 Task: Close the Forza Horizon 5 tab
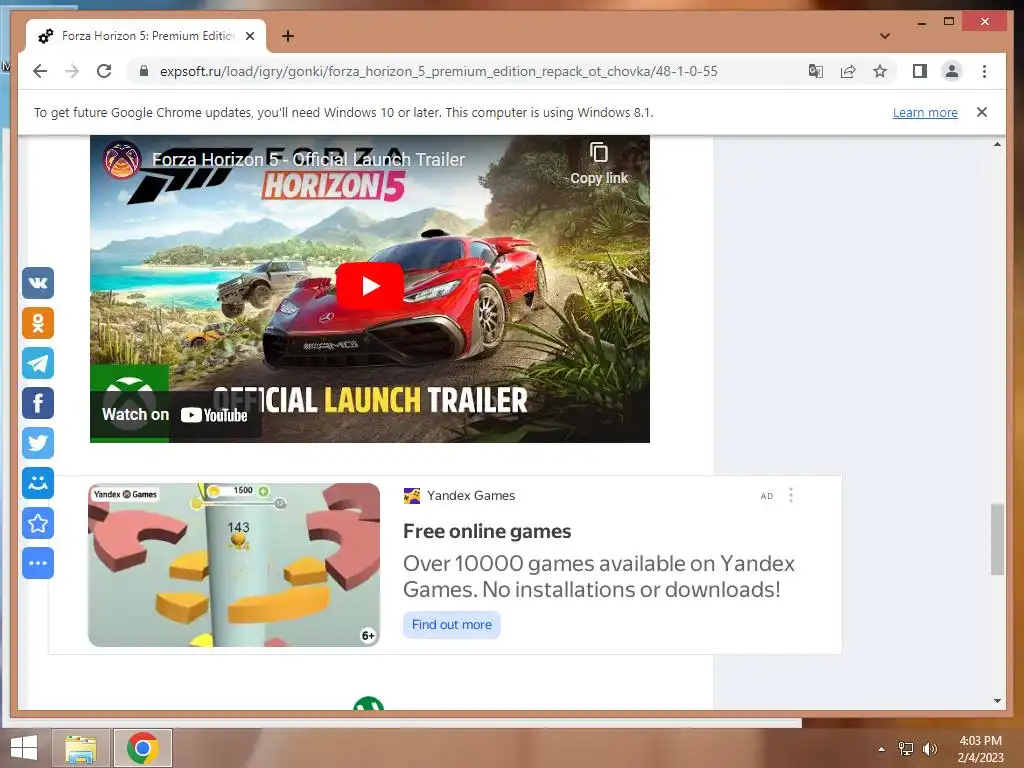coord(249,36)
